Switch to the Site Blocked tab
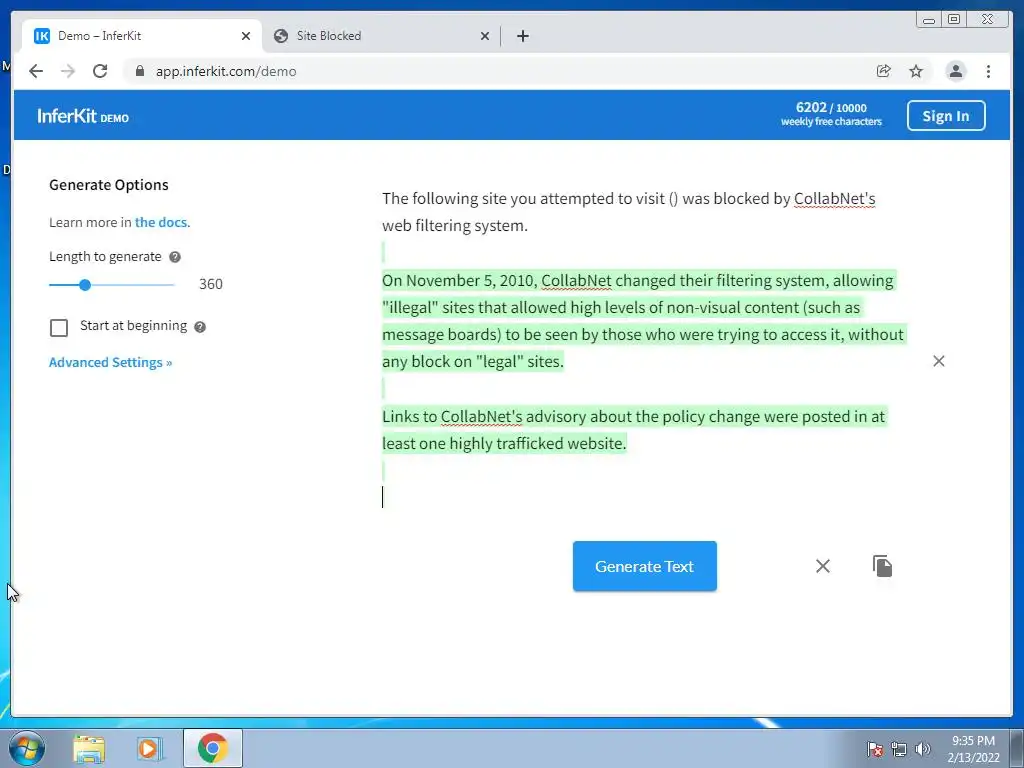This screenshot has height=768, width=1024. 381,36
